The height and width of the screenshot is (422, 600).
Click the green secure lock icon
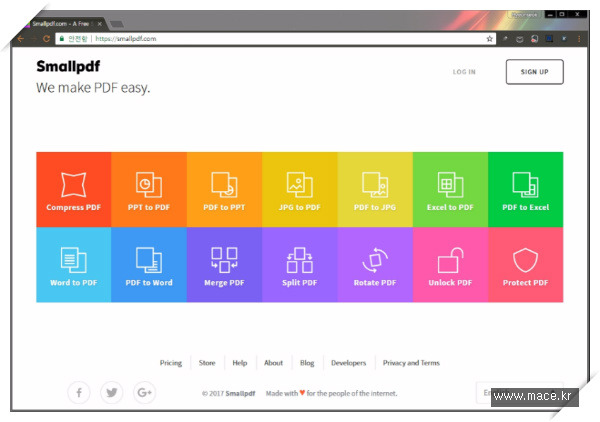62,39
